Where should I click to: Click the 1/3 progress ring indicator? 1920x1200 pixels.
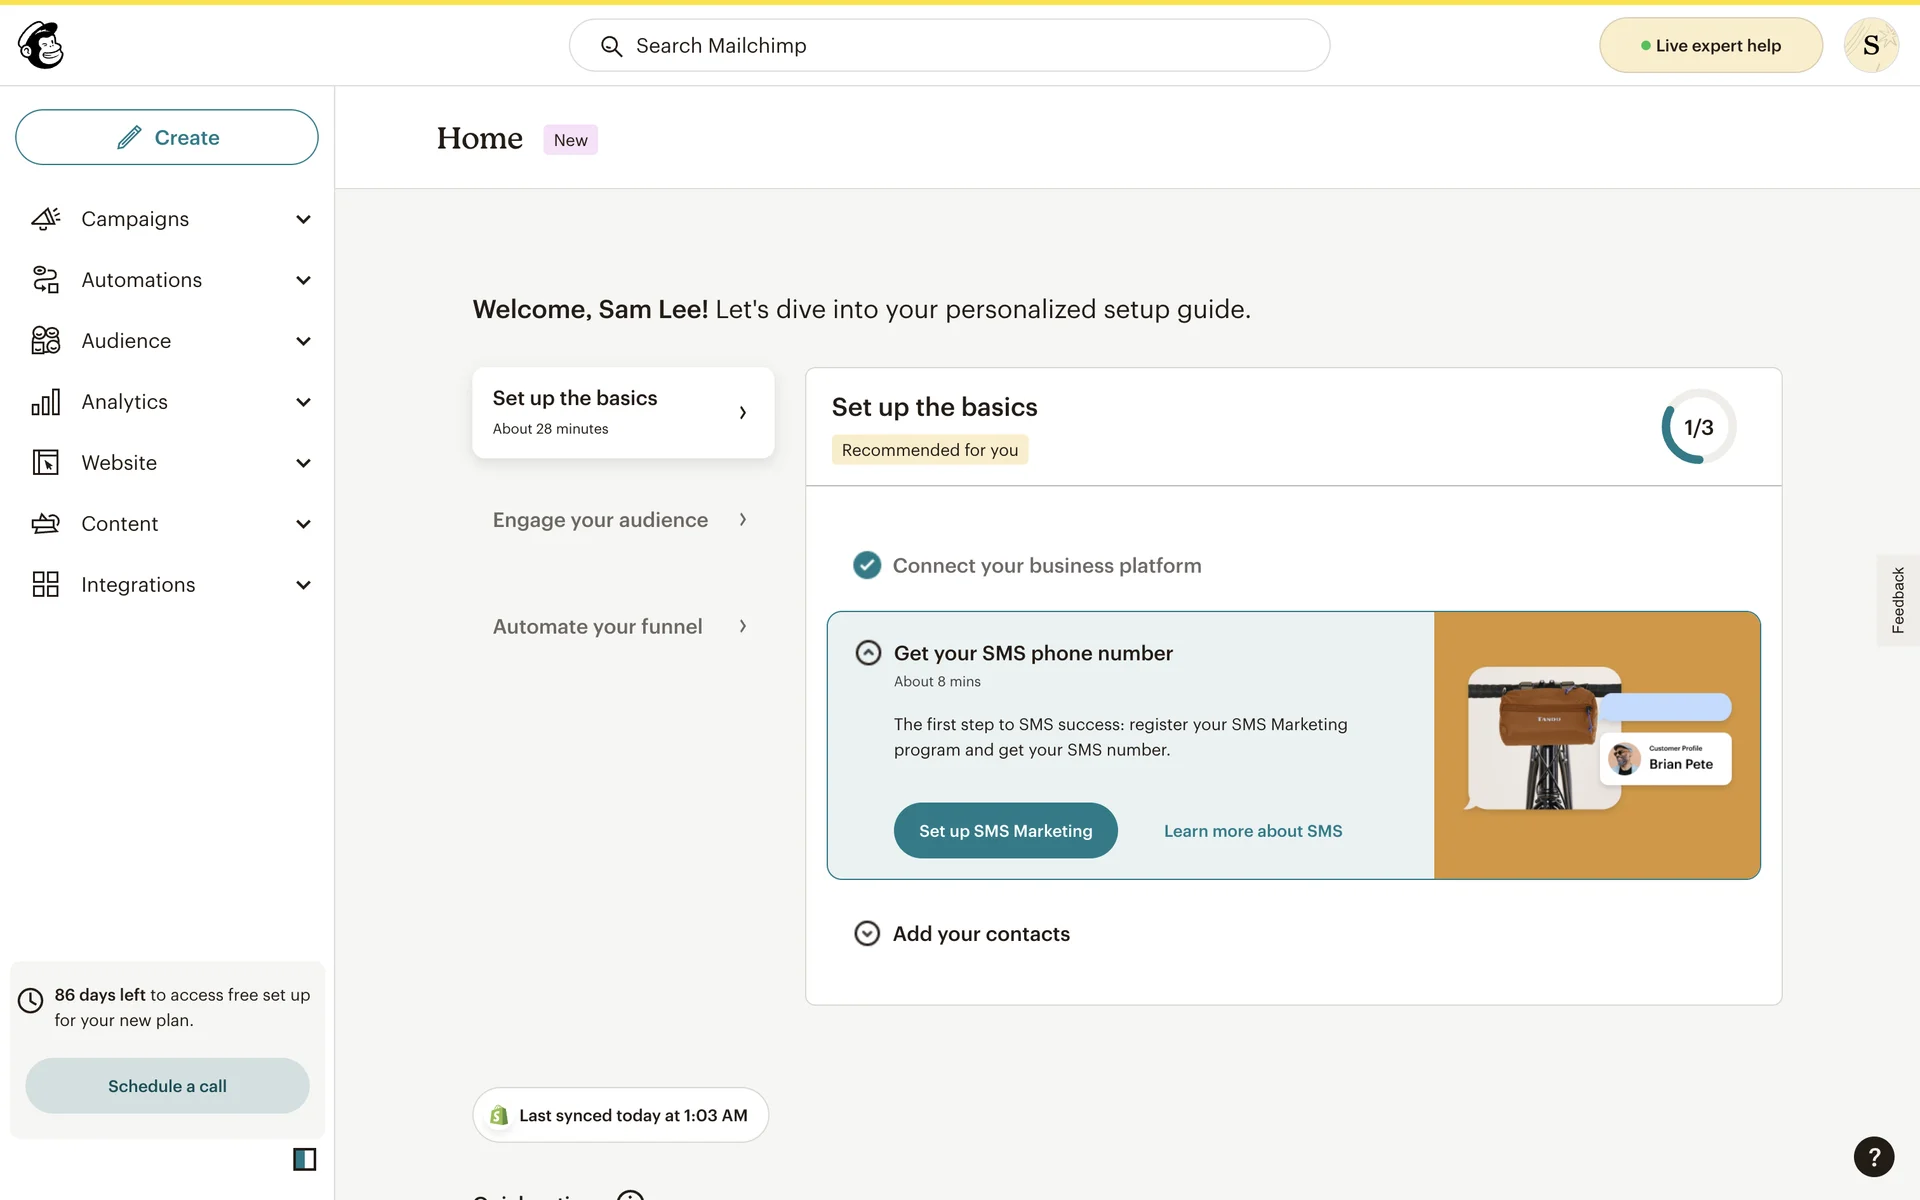(x=1698, y=427)
